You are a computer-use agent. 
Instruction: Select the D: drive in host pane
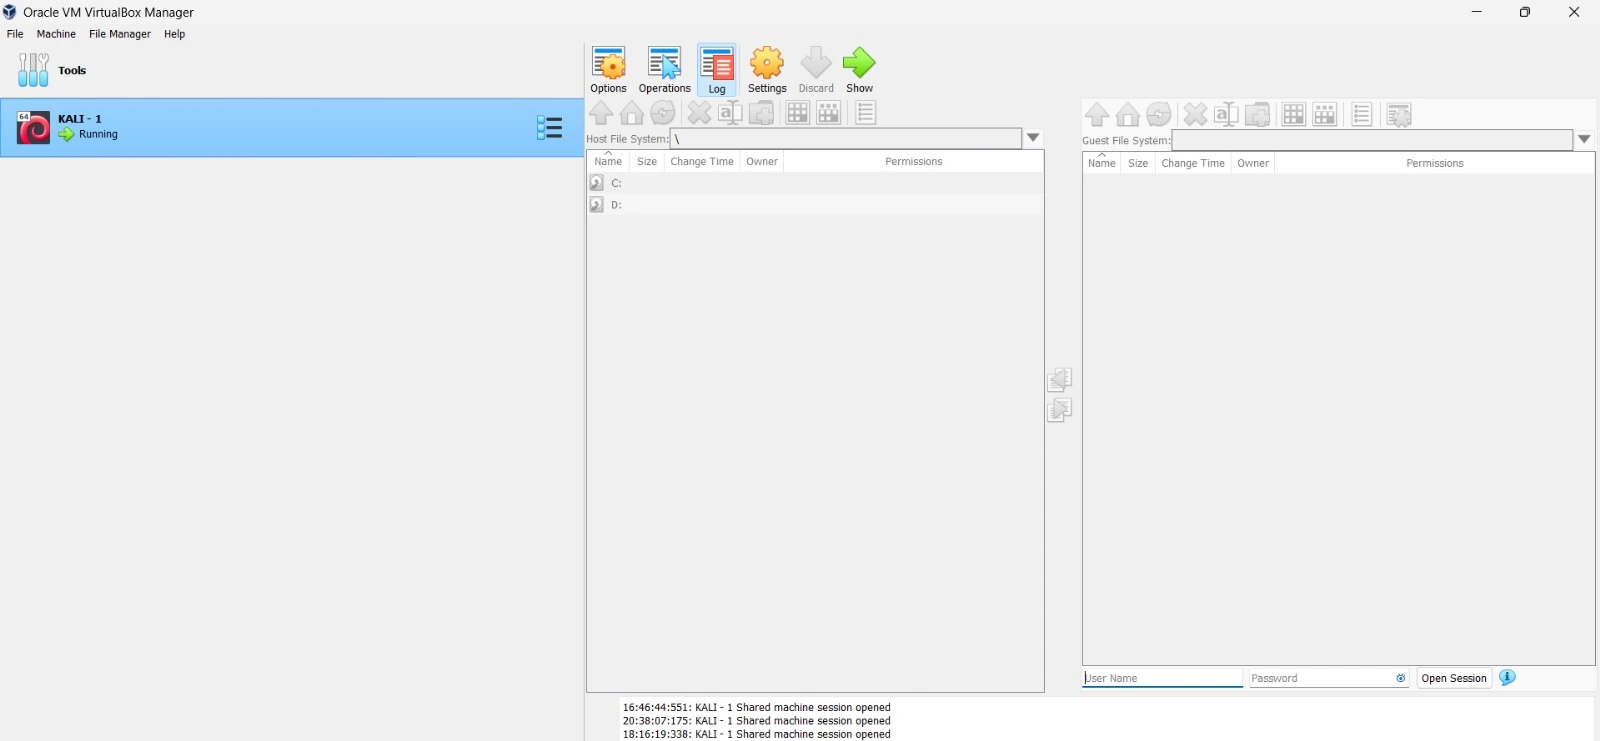point(815,205)
